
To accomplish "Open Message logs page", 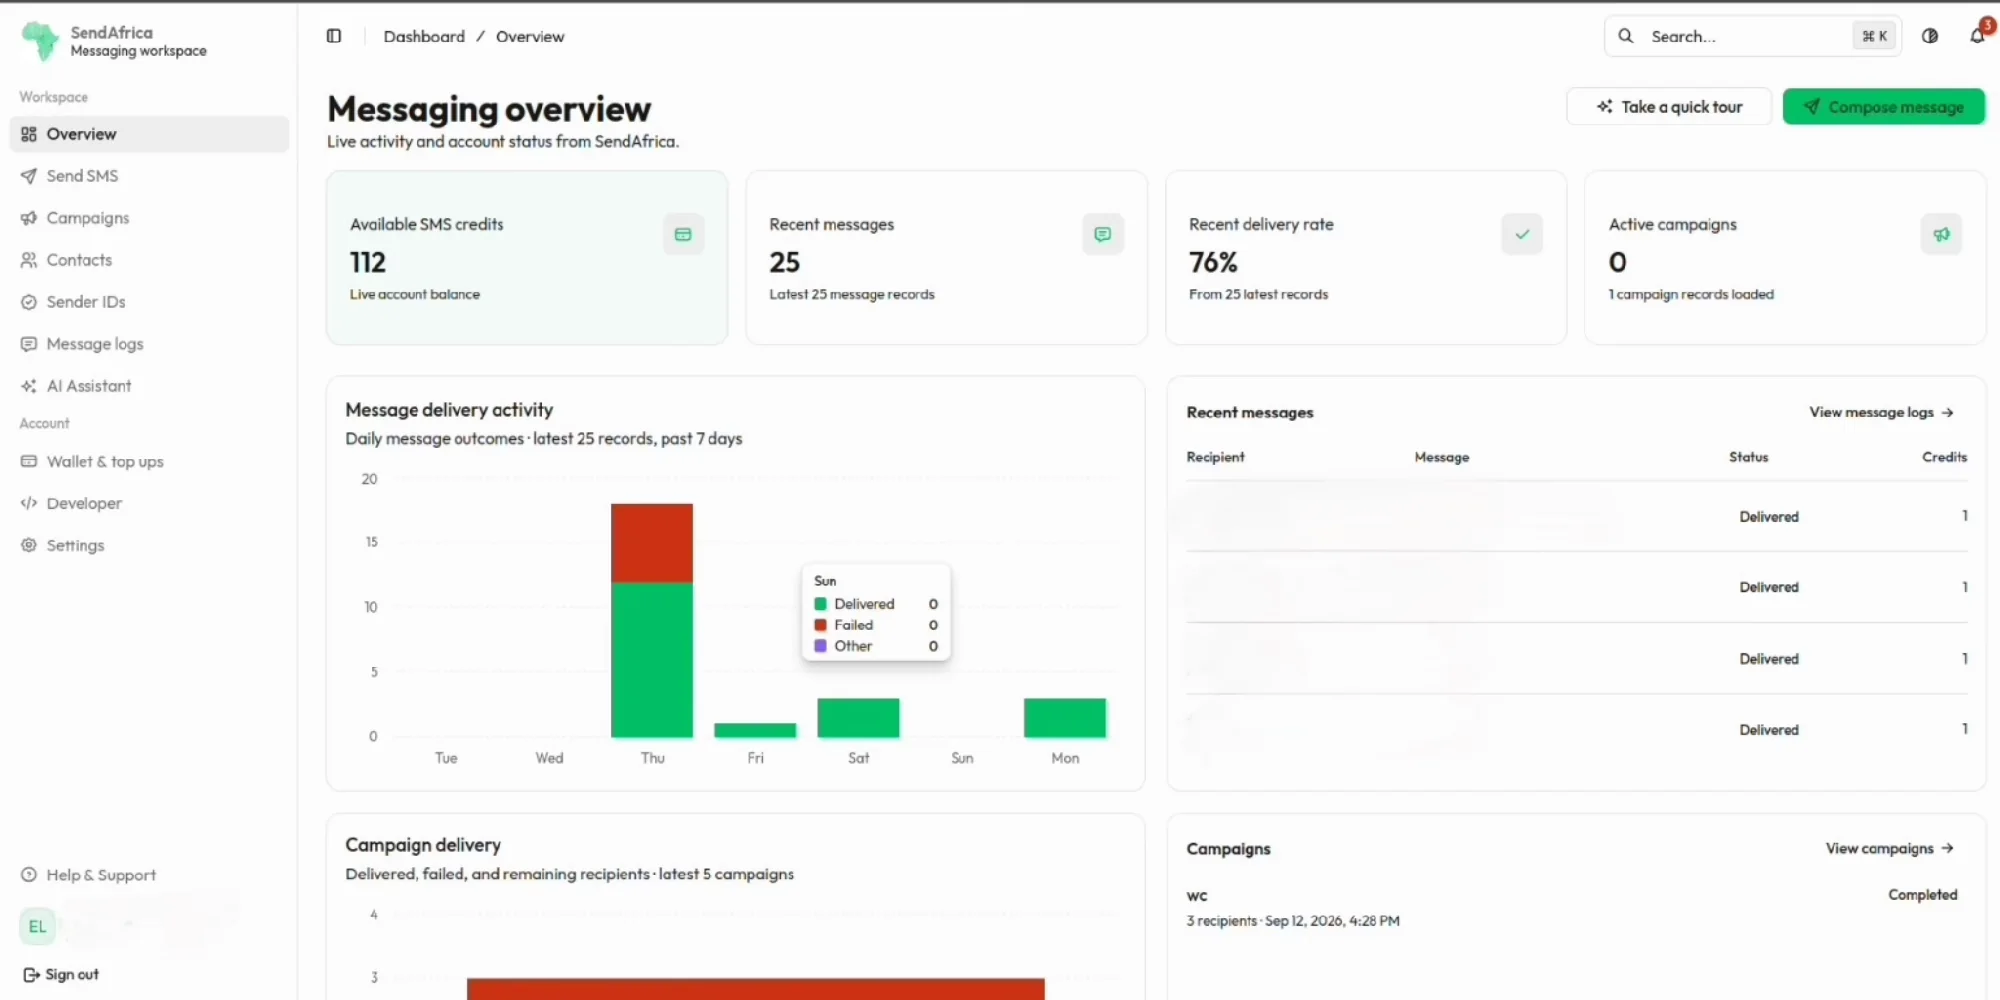I will [149, 344].
